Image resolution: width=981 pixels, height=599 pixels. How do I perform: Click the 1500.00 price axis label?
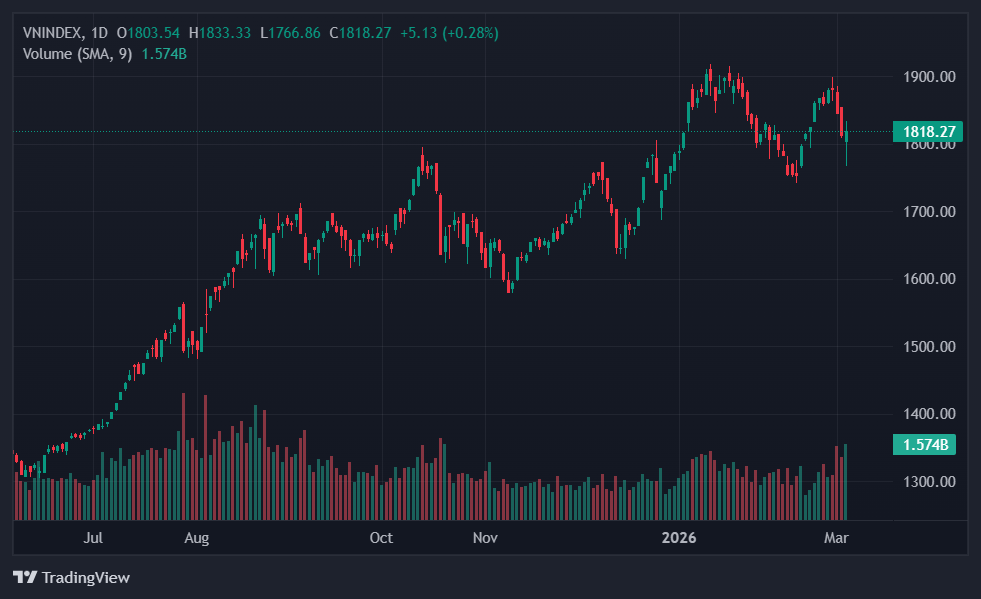tap(929, 347)
